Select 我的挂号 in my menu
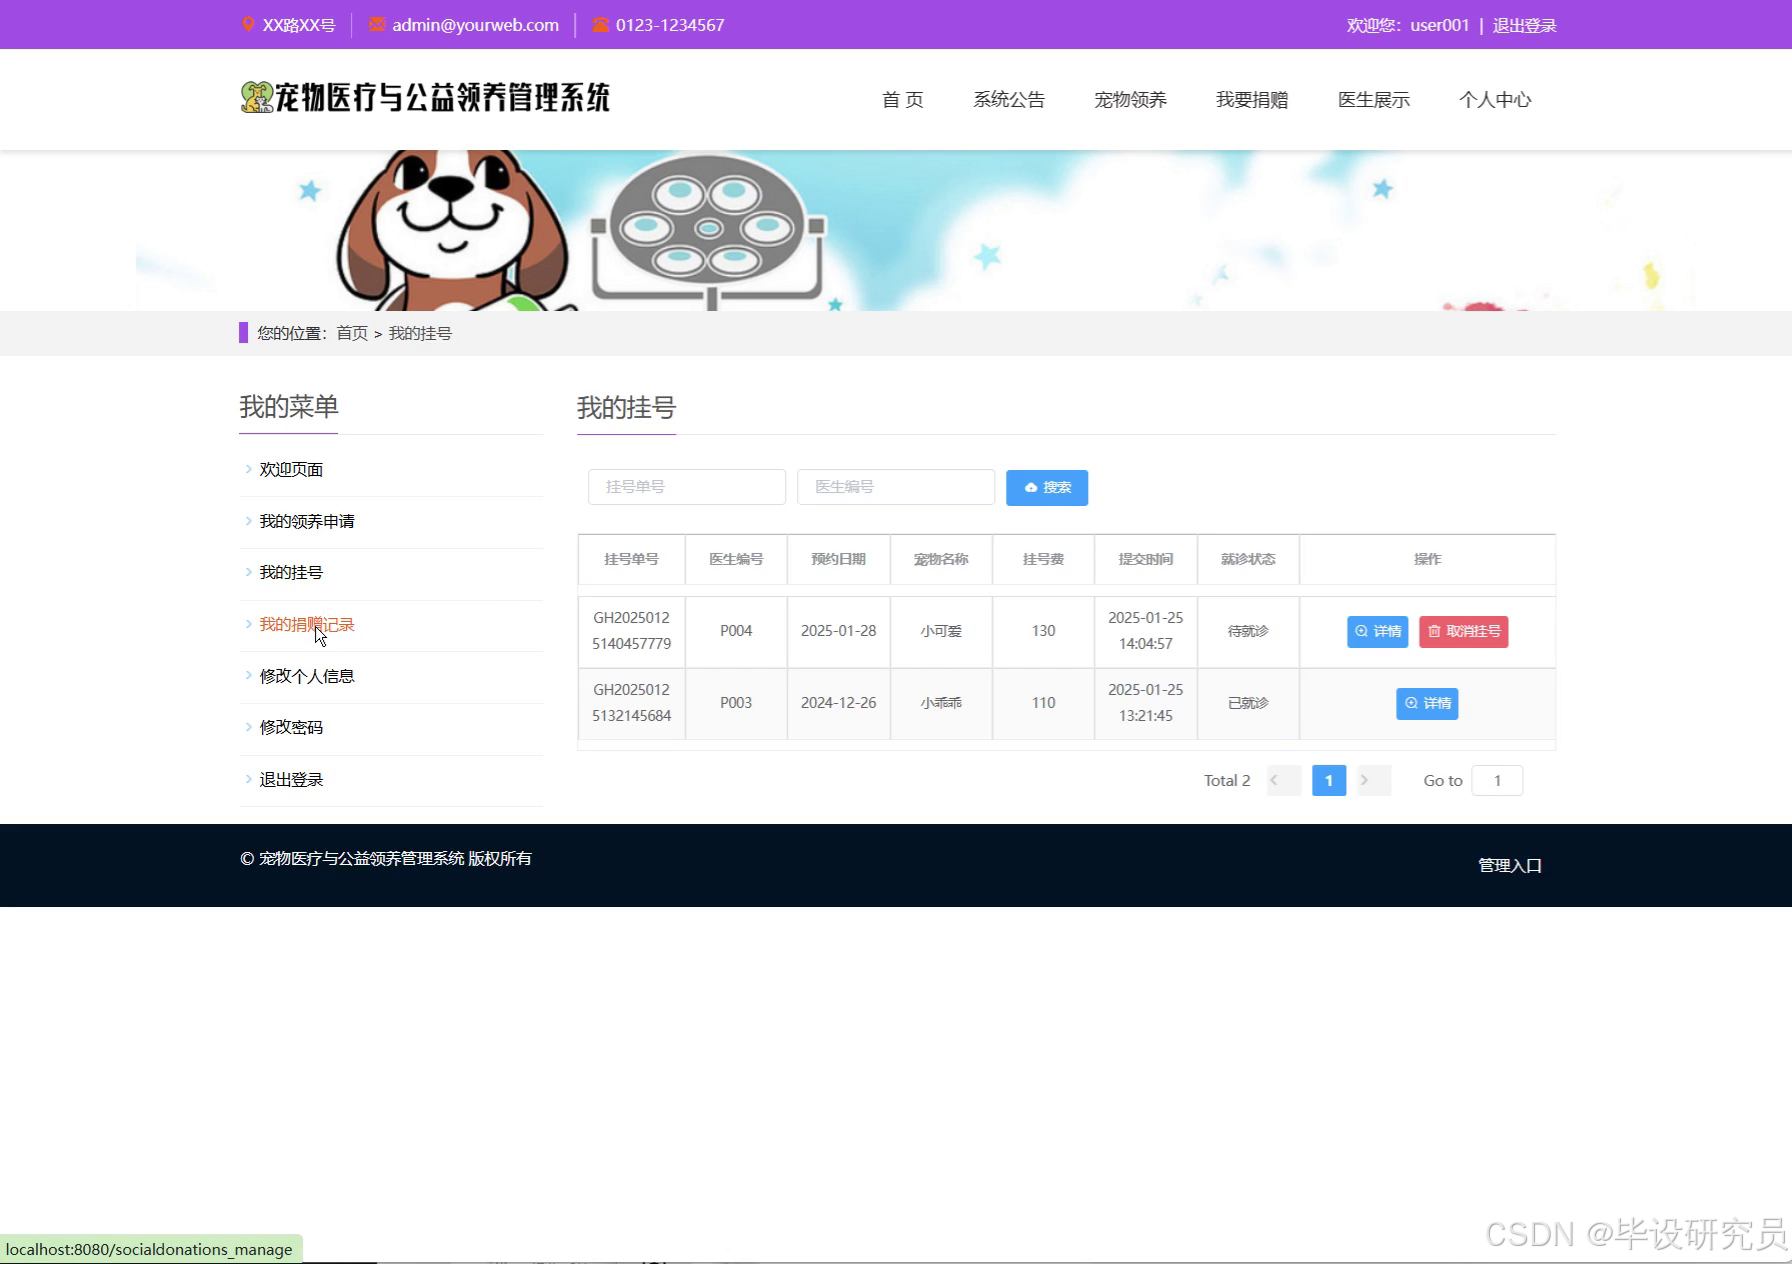 pos(291,572)
